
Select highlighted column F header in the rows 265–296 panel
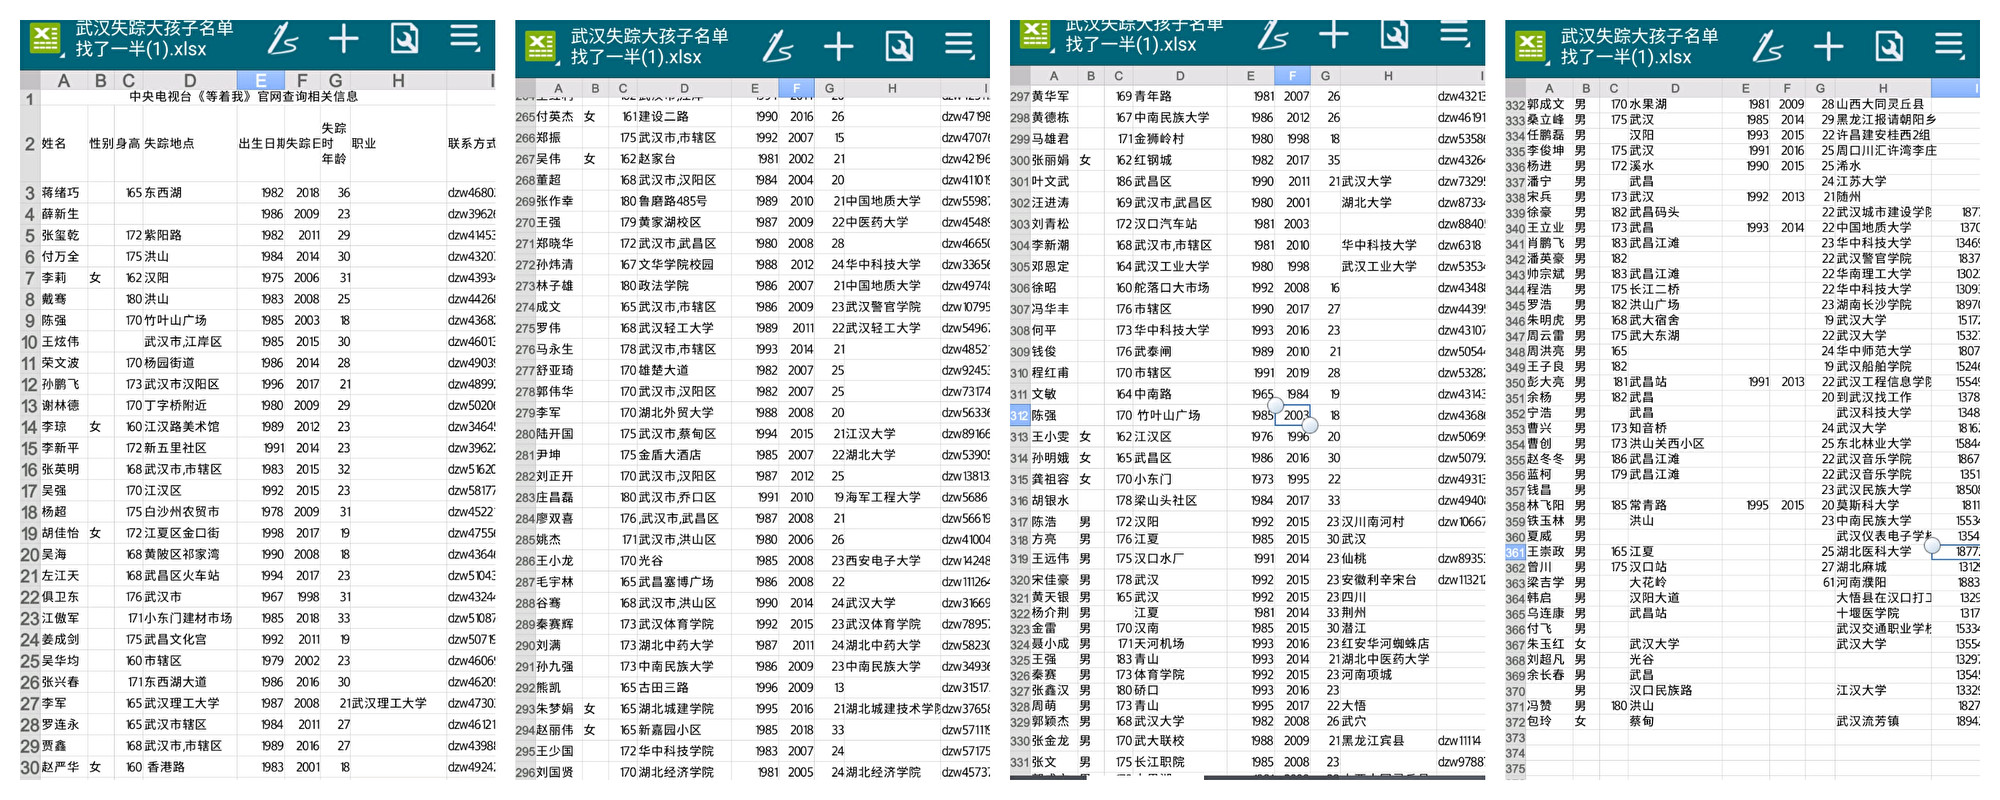pyautogui.click(x=796, y=88)
